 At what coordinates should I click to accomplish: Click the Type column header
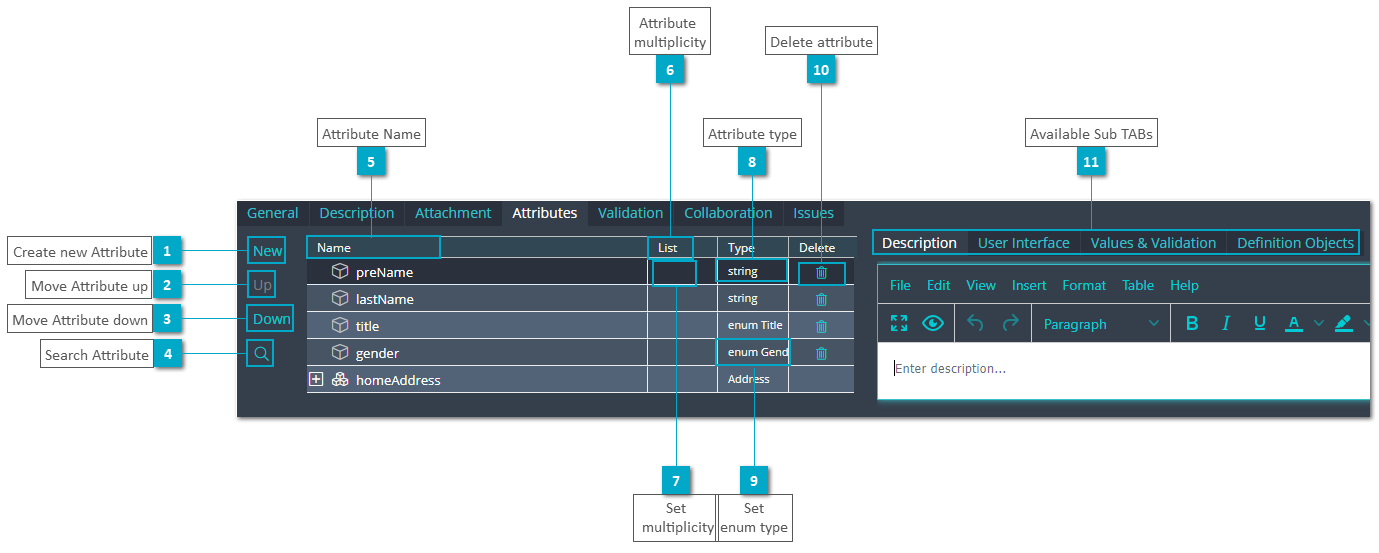point(753,247)
